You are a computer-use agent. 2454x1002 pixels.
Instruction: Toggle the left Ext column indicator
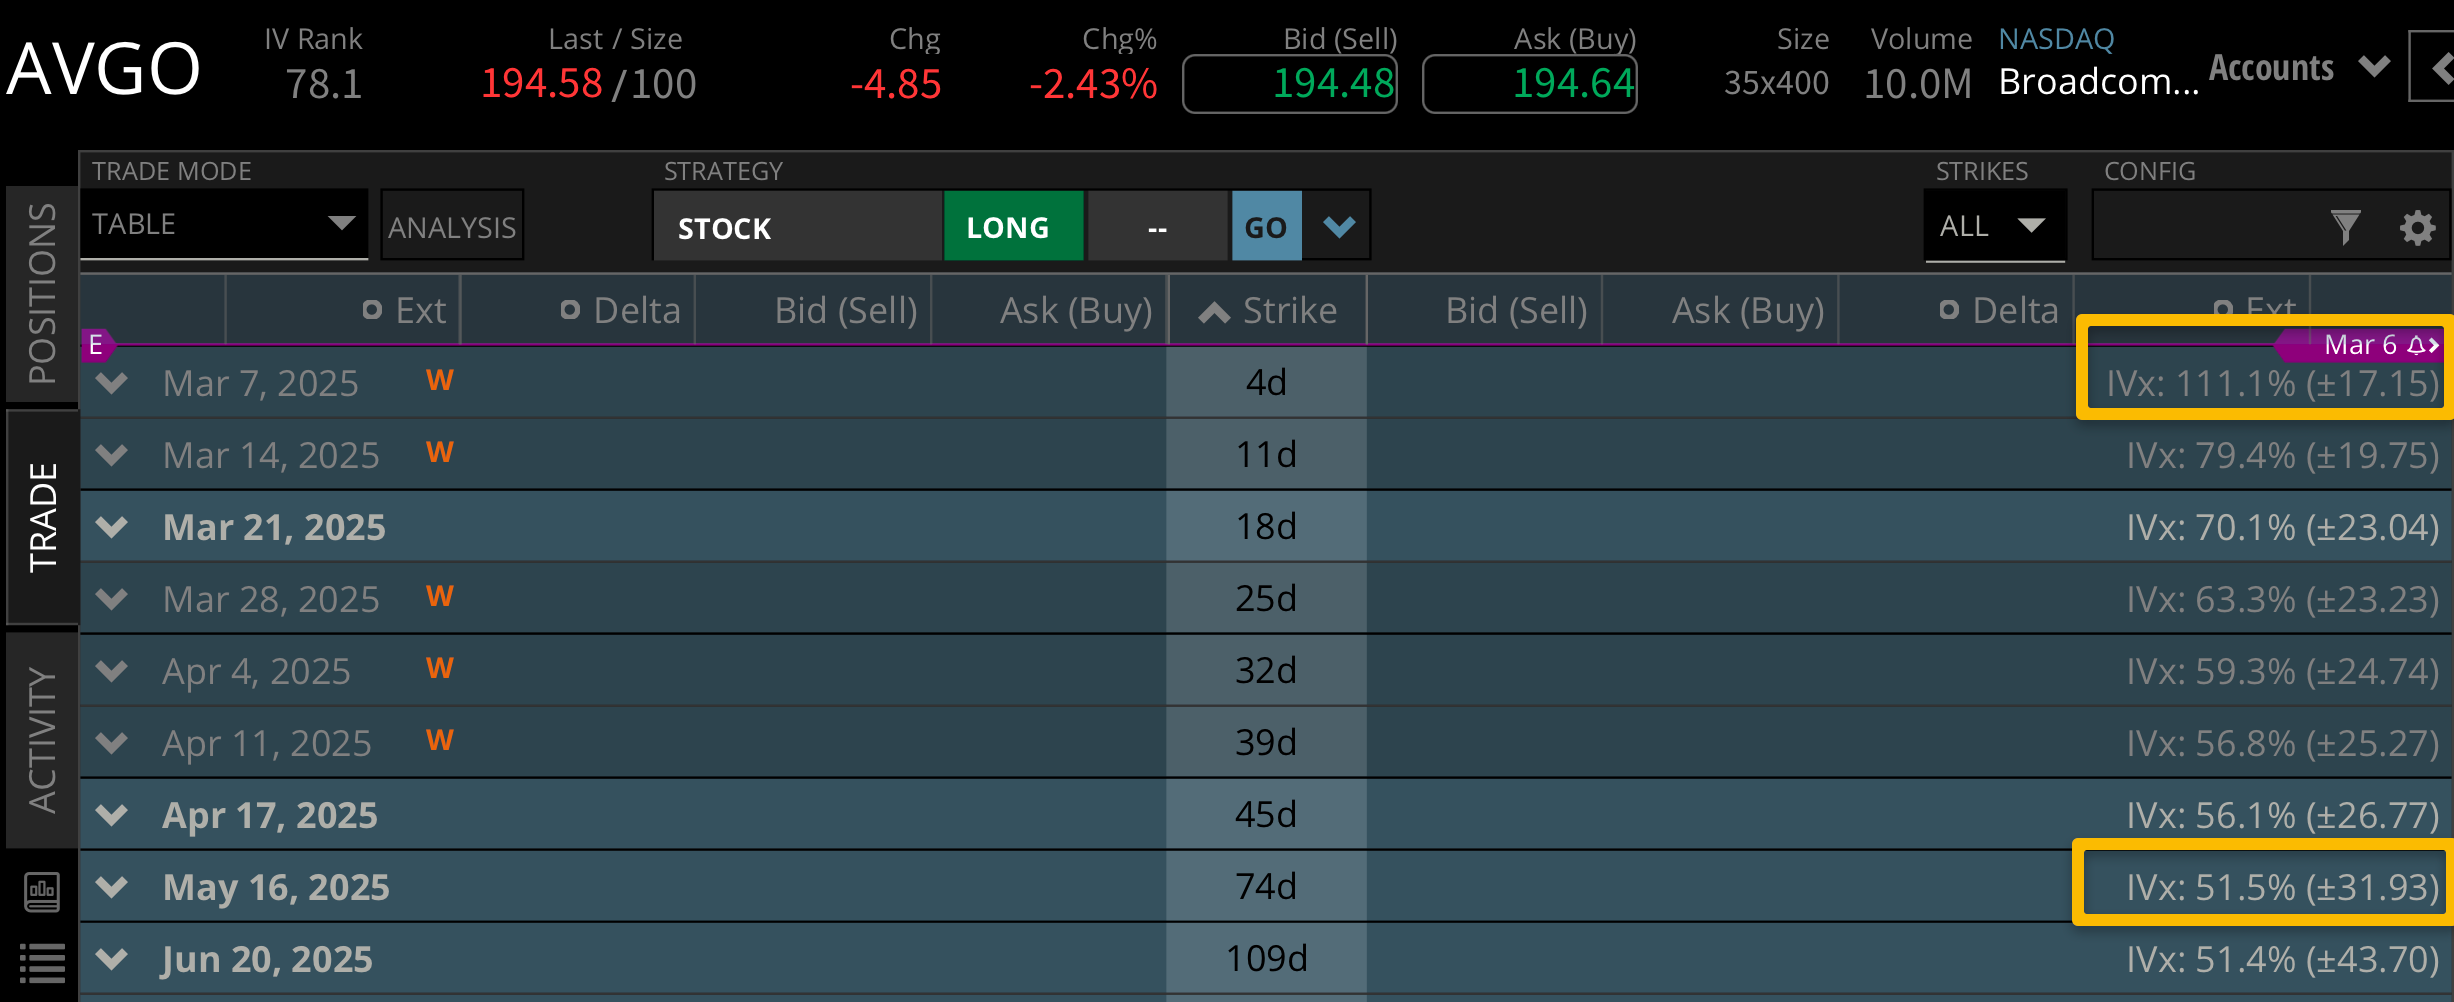point(372,310)
